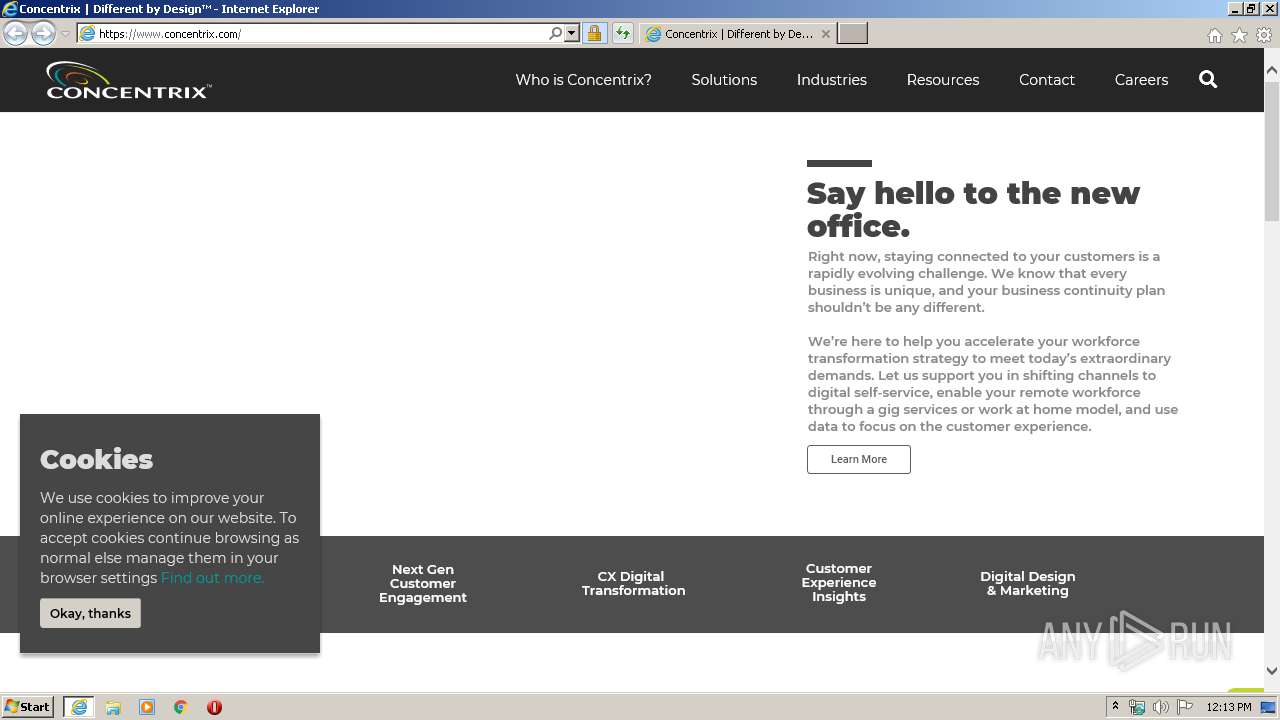Open the Resources menu
This screenshot has width=1280, height=720.
[x=943, y=80]
